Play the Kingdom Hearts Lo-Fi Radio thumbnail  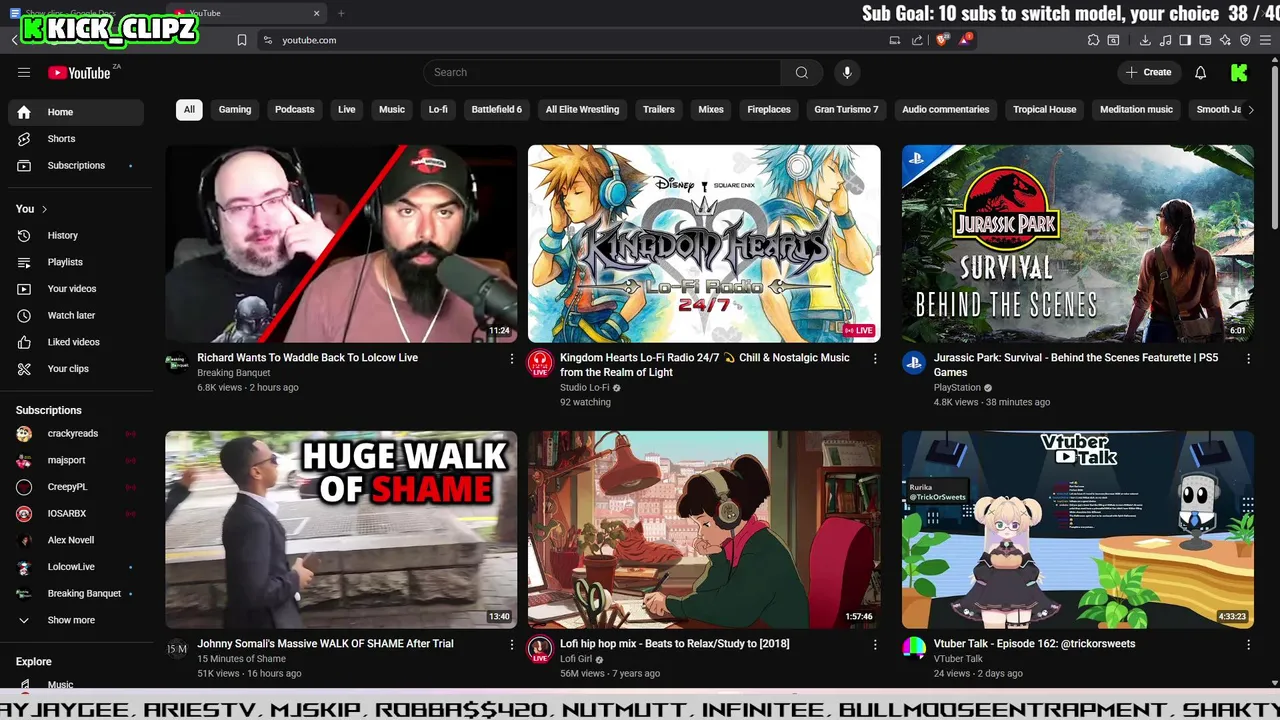coord(704,244)
